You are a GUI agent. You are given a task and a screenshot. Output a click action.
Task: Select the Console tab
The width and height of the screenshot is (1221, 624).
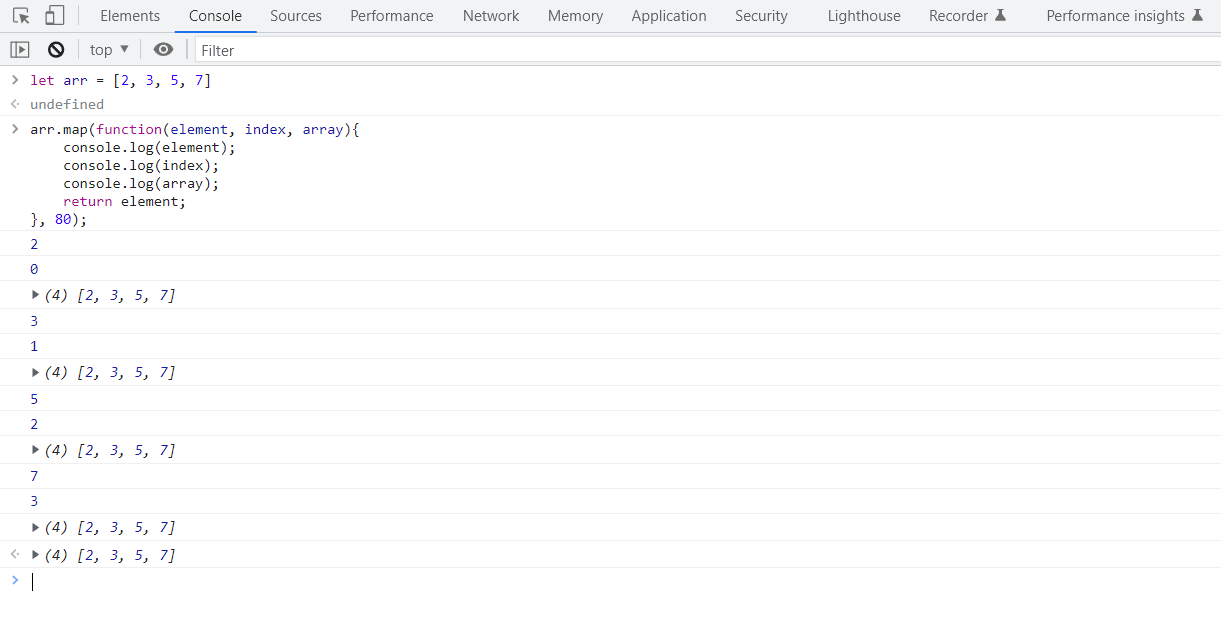coord(215,16)
